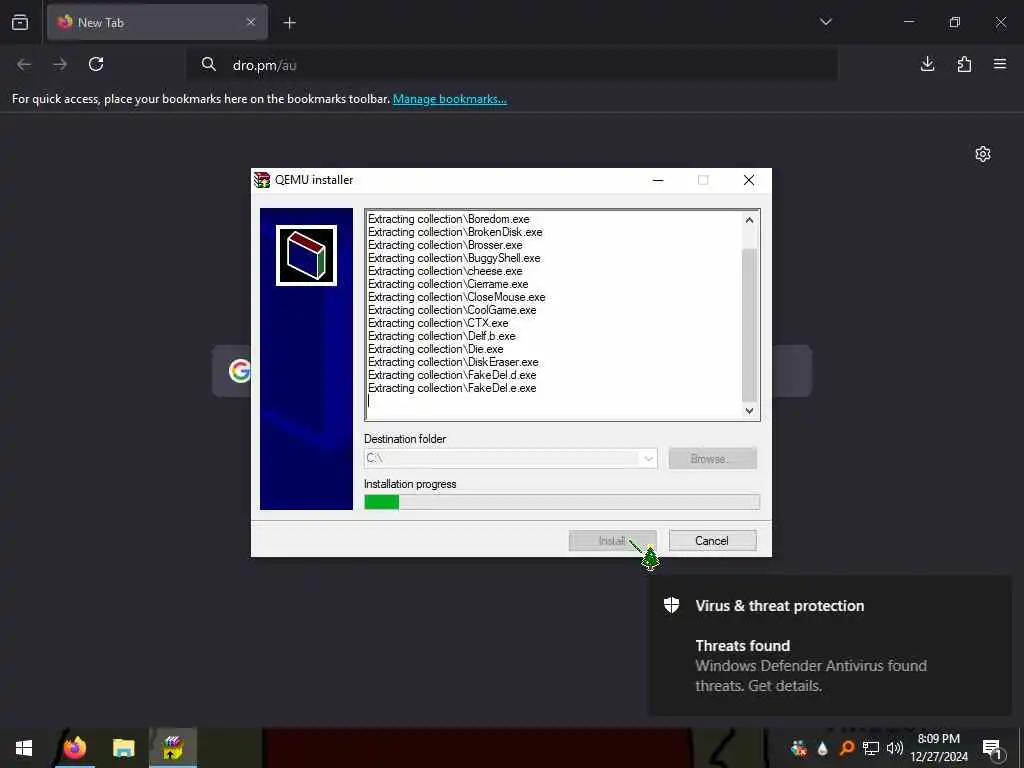The width and height of the screenshot is (1024, 768).
Task: Click the Installation progress bar
Action: pyautogui.click(x=562, y=502)
